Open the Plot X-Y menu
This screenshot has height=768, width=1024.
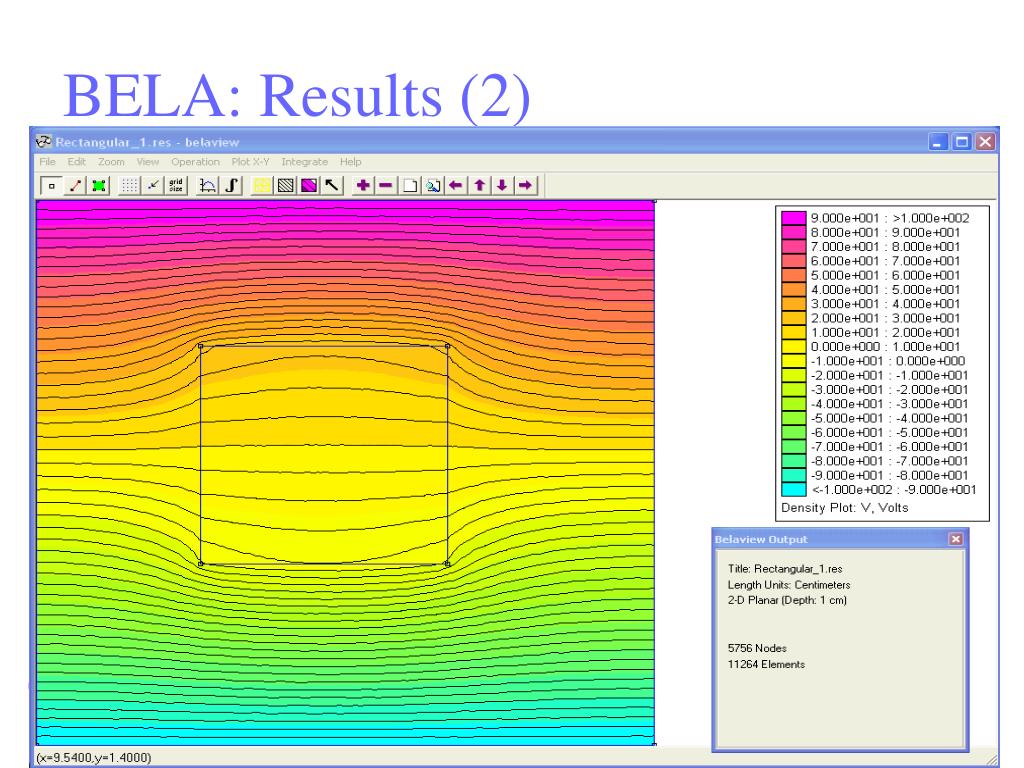tap(250, 162)
